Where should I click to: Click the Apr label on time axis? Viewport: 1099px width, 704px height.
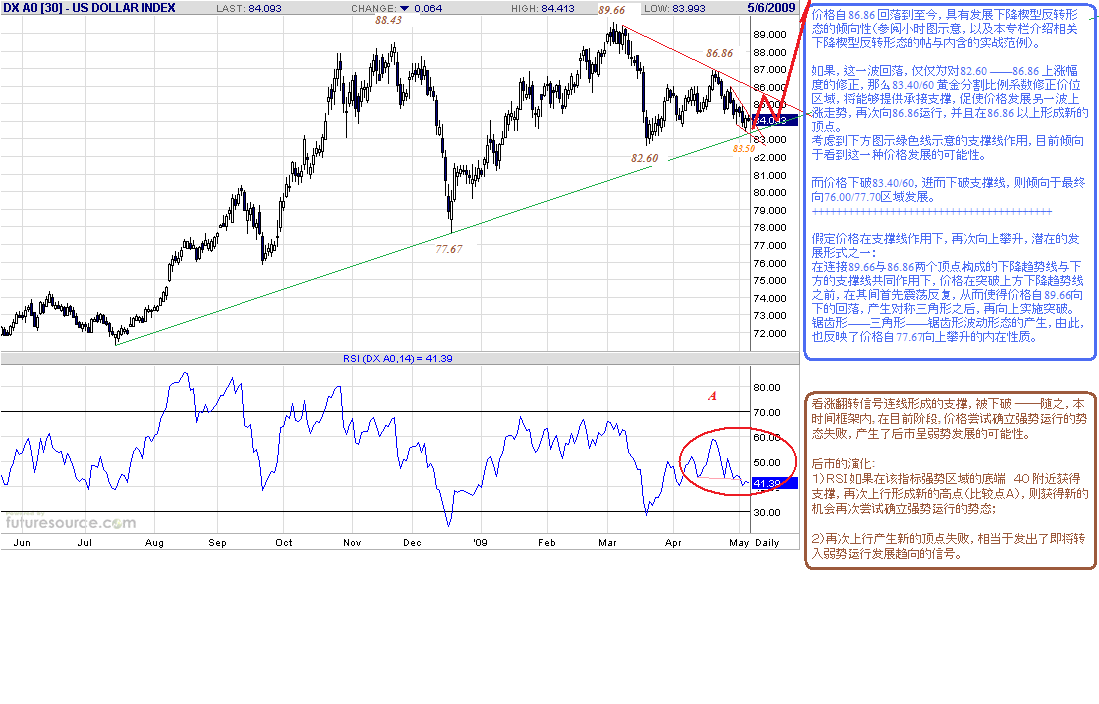673,543
